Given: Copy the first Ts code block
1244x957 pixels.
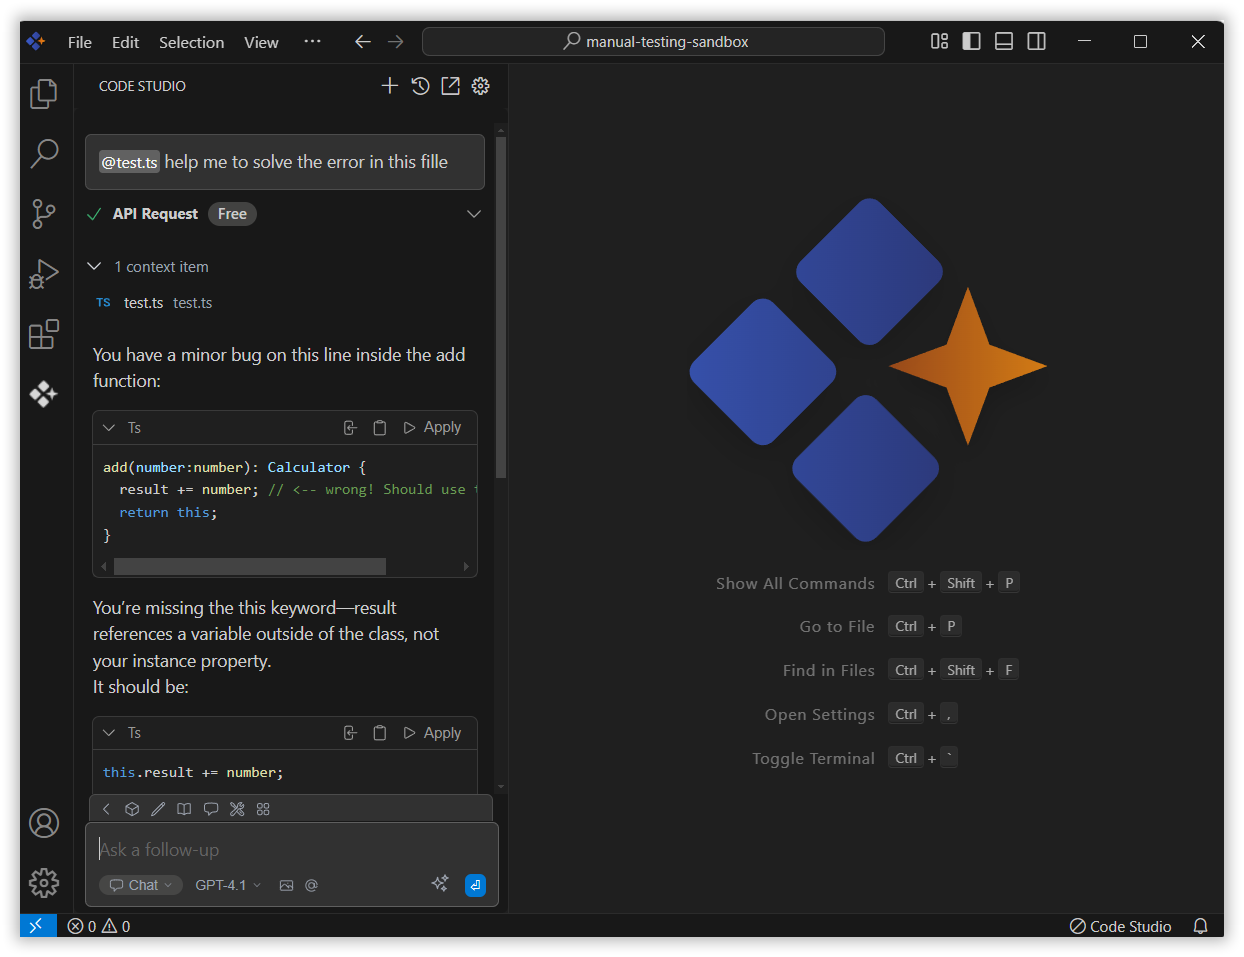Looking at the screenshot, I should point(379,428).
